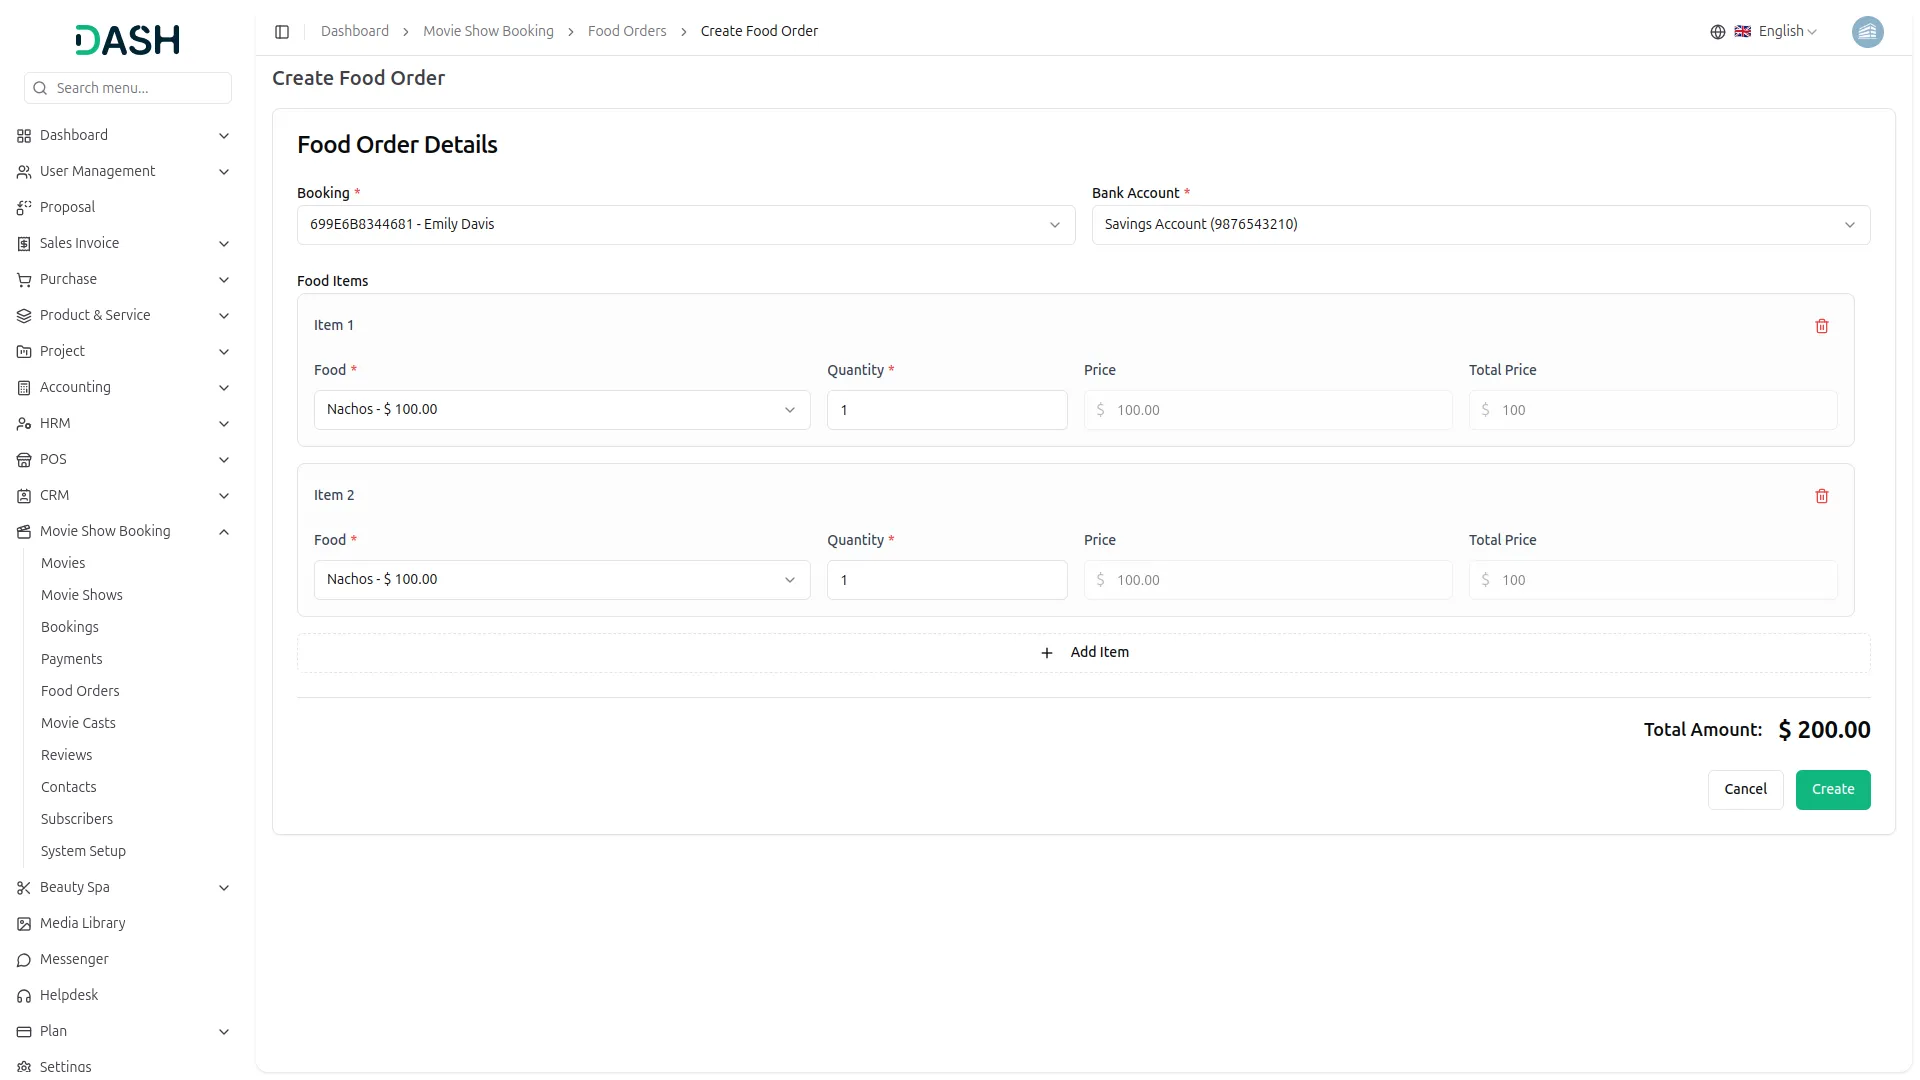The image size is (1920, 1080).
Task: Open Messenger from the sidebar icon
Action: click(x=23, y=959)
